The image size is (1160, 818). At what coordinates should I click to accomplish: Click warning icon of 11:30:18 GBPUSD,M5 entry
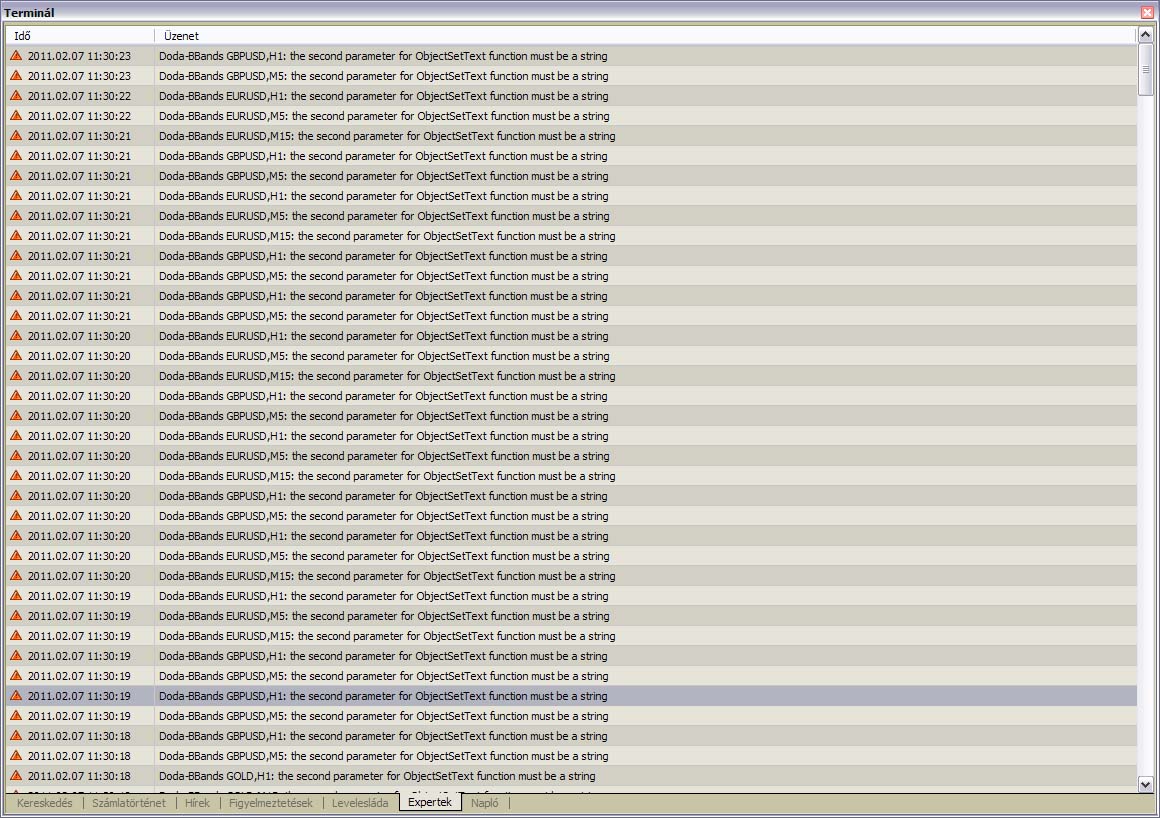pyautogui.click(x=16, y=756)
